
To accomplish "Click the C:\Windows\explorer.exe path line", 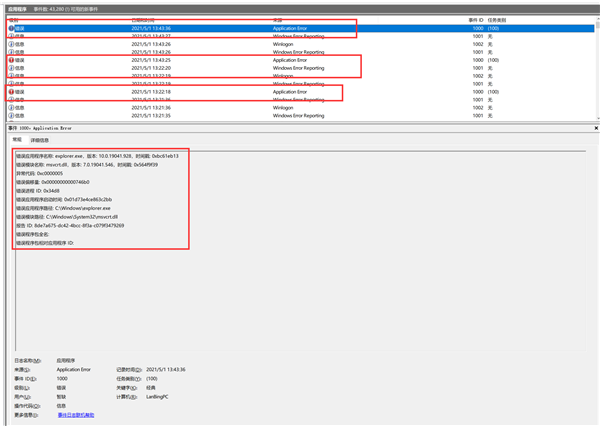I will pos(63,209).
